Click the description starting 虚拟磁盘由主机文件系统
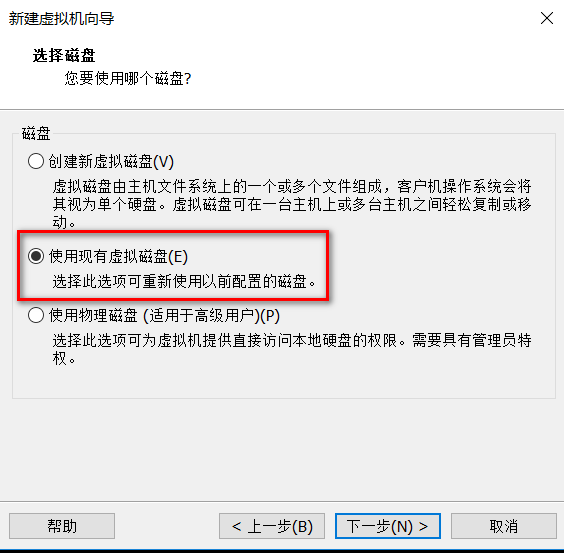Image resolution: width=564 pixels, height=553 pixels. click(x=292, y=204)
